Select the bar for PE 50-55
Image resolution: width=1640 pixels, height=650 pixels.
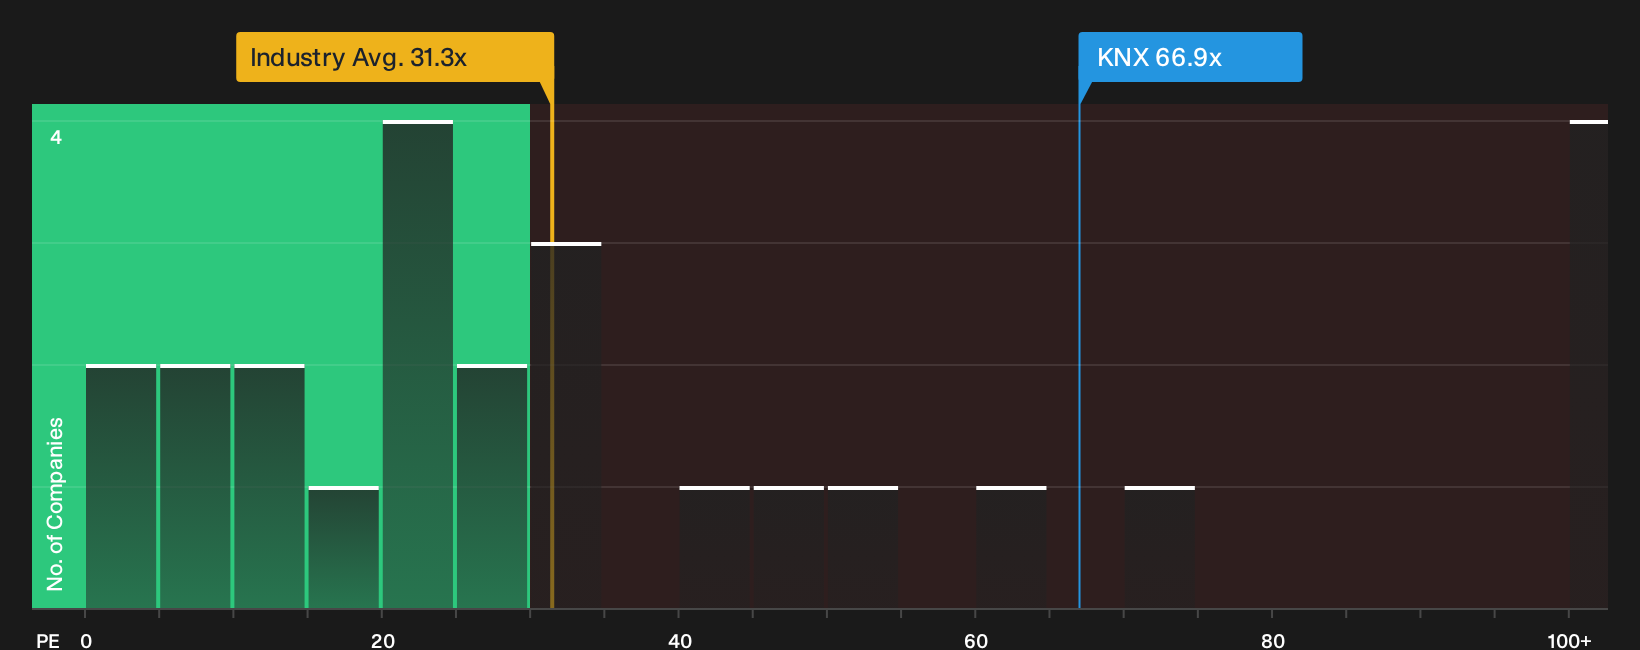(863, 547)
